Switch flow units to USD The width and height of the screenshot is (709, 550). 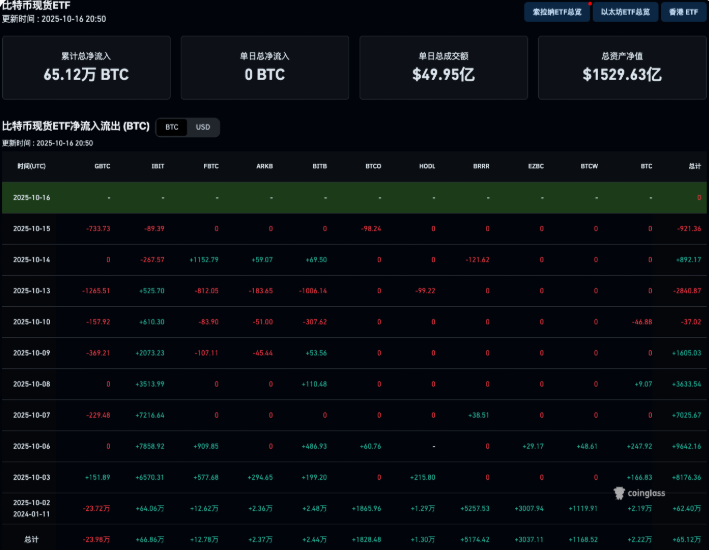point(203,127)
